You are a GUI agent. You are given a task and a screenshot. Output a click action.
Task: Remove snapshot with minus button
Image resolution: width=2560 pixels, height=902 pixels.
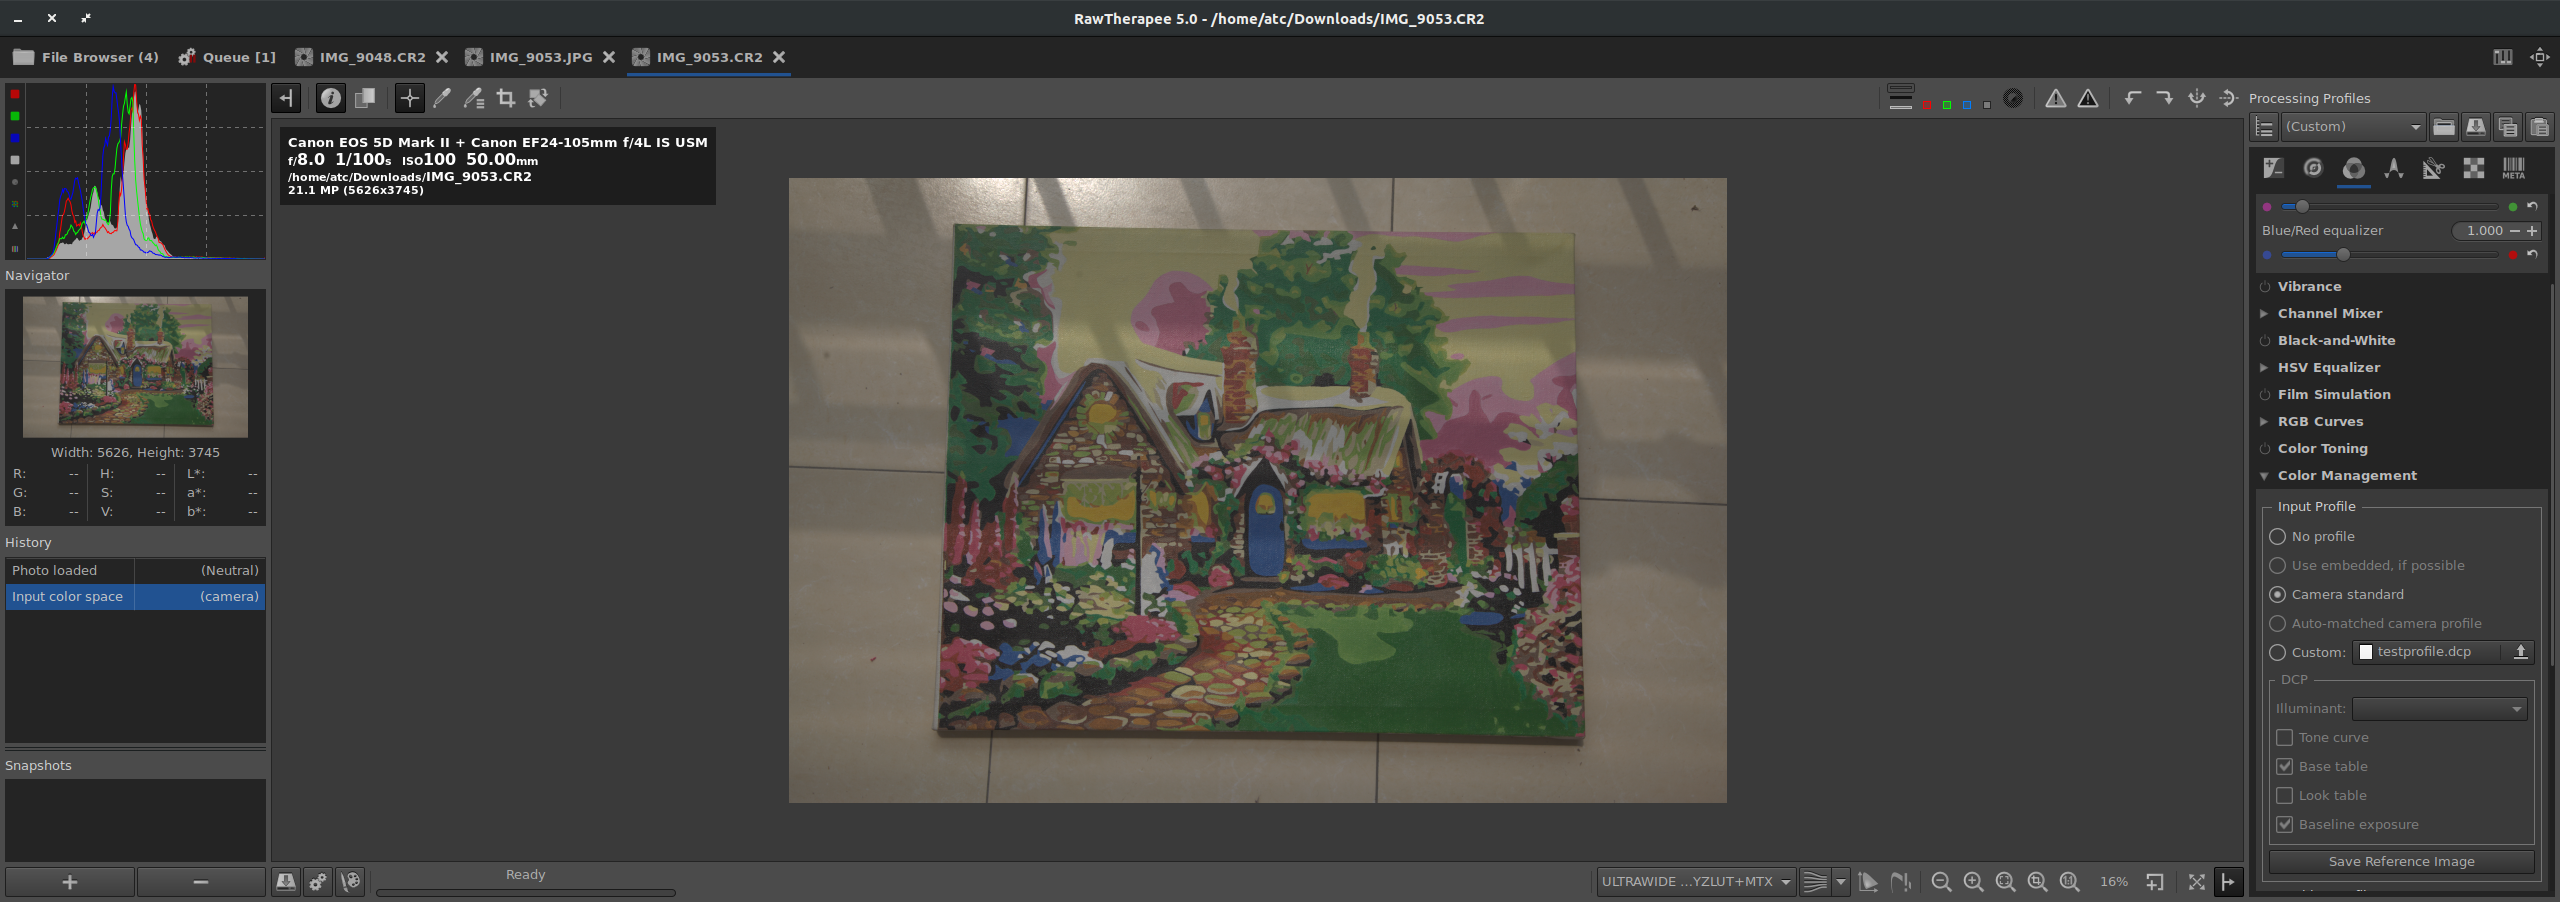click(200, 882)
